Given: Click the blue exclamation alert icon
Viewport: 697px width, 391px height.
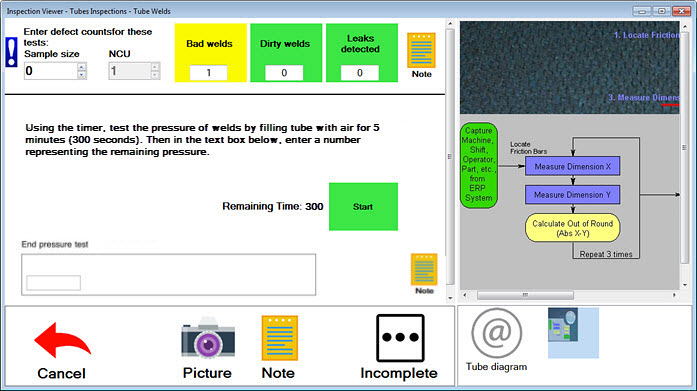Looking at the screenshot, I should click(x=11, y=52).
